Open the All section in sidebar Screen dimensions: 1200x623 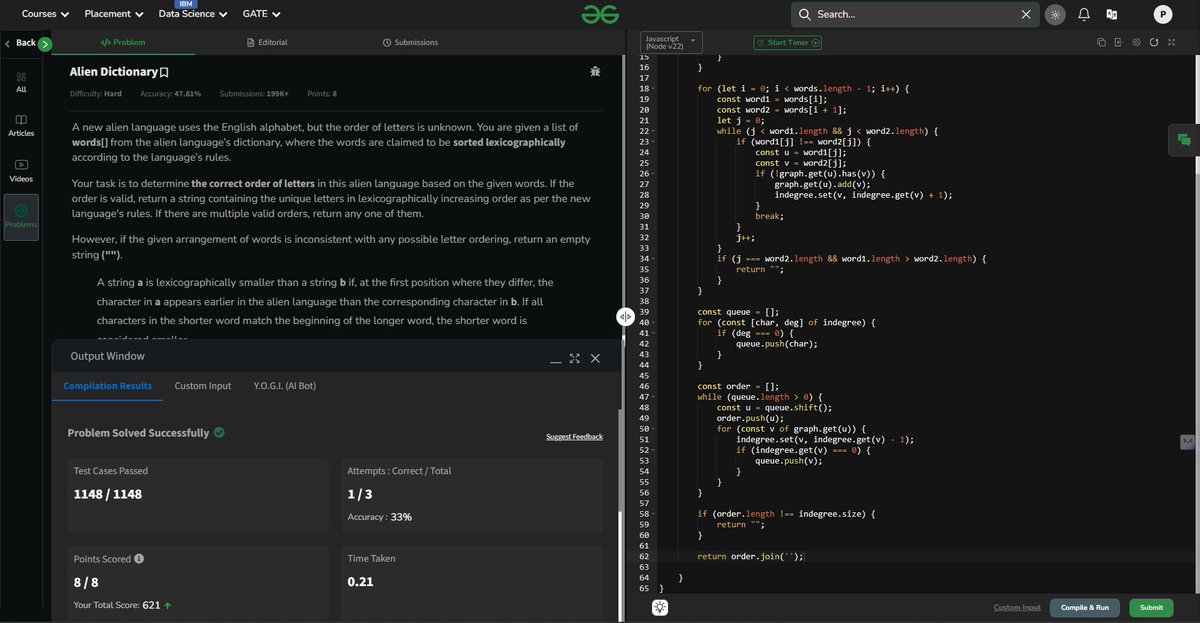21,82
